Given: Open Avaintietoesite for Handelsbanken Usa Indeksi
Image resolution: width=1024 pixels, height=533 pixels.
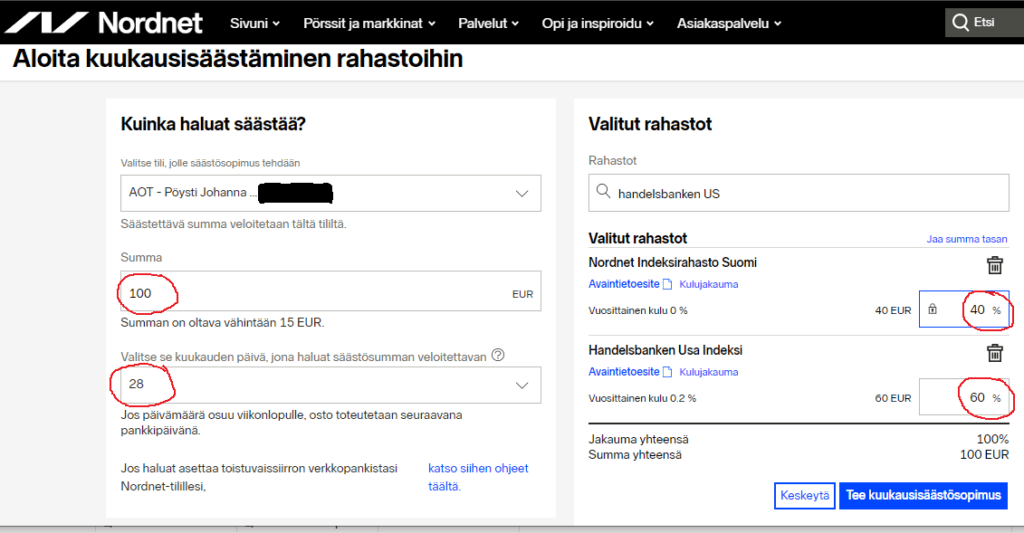Looking at the screenshot, I should point(624,372).
